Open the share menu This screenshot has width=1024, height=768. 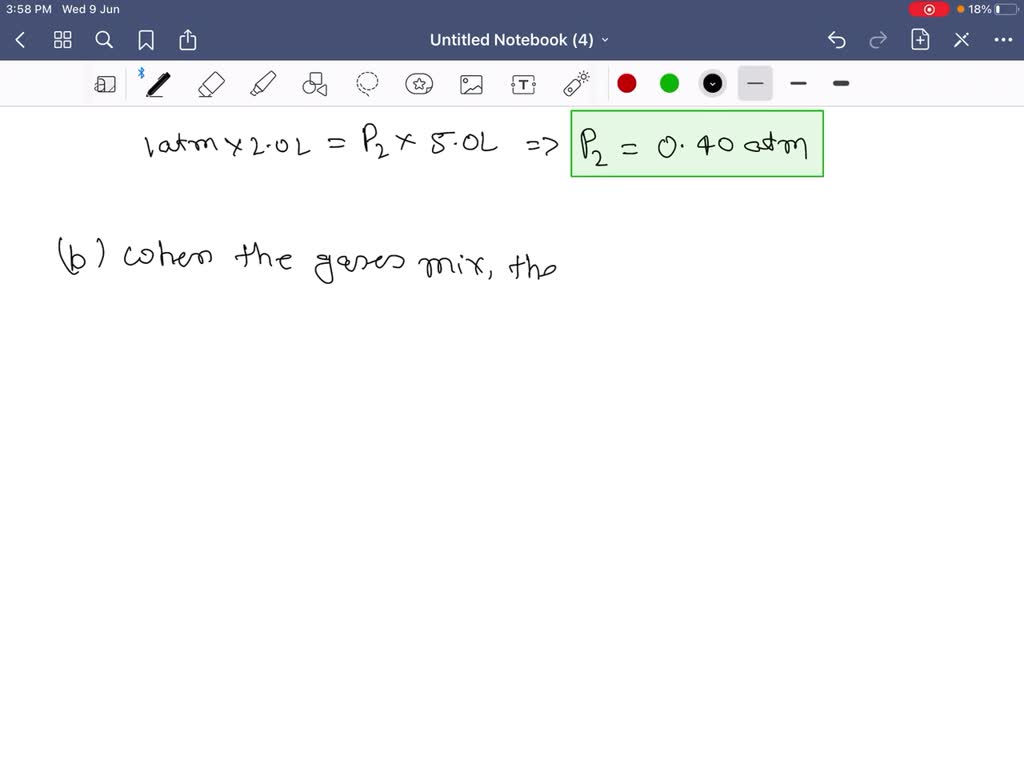point(188,40)
